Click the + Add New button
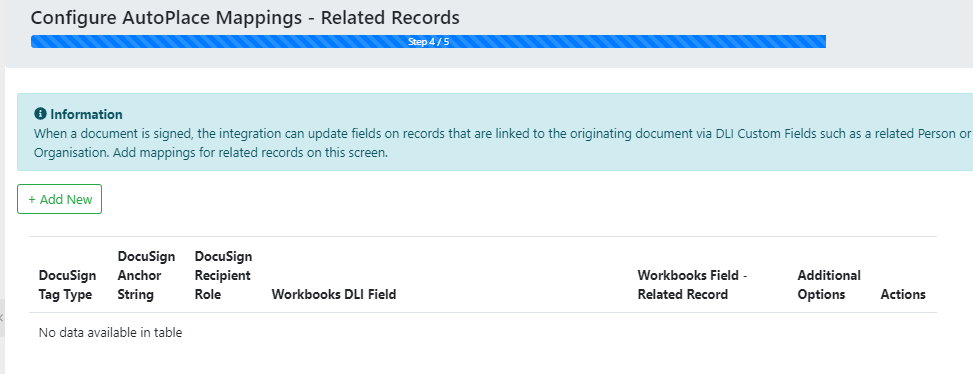The width and height of the screenshot is (973, 374). click(x=60, y=199)
